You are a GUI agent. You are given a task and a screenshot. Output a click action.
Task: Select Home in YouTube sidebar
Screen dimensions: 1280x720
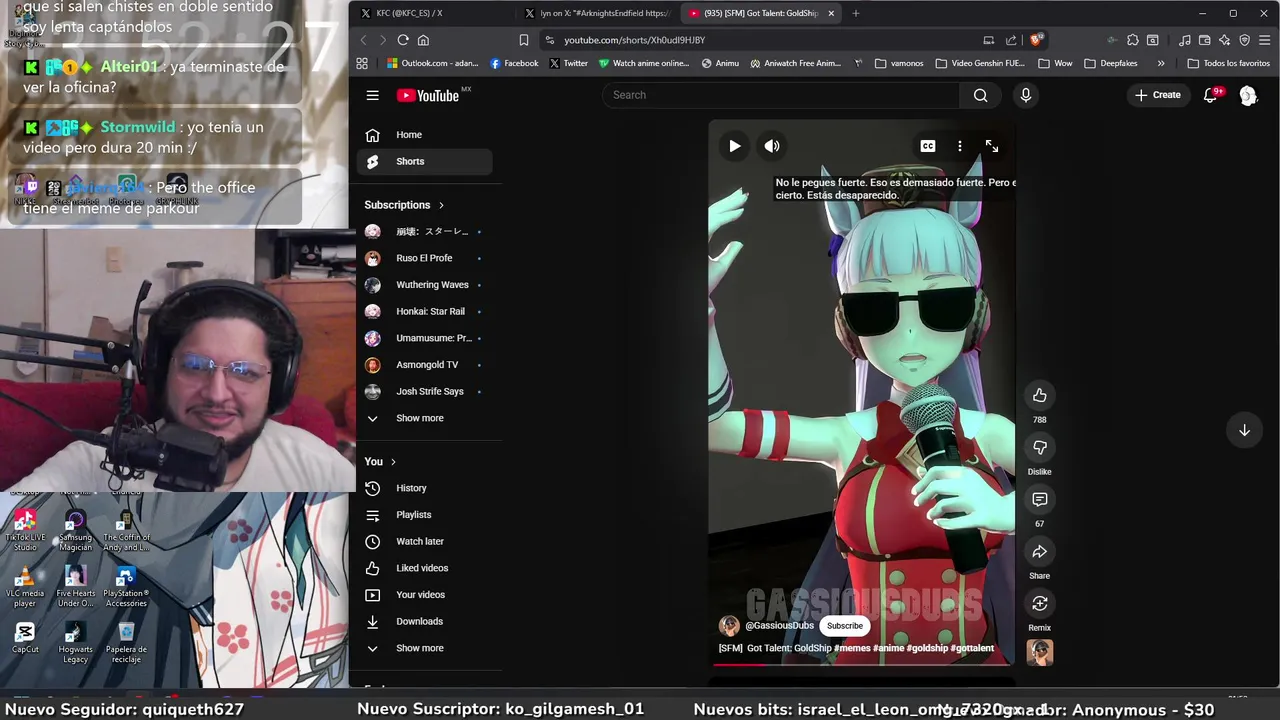point(424,135)
